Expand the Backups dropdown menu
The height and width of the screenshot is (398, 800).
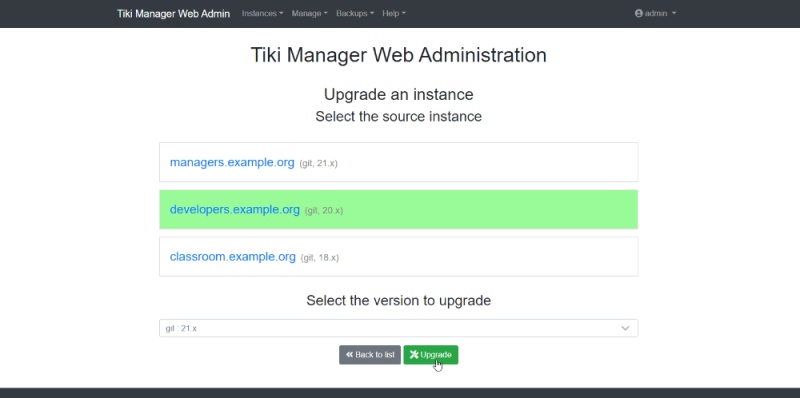(x=355, y=13)
